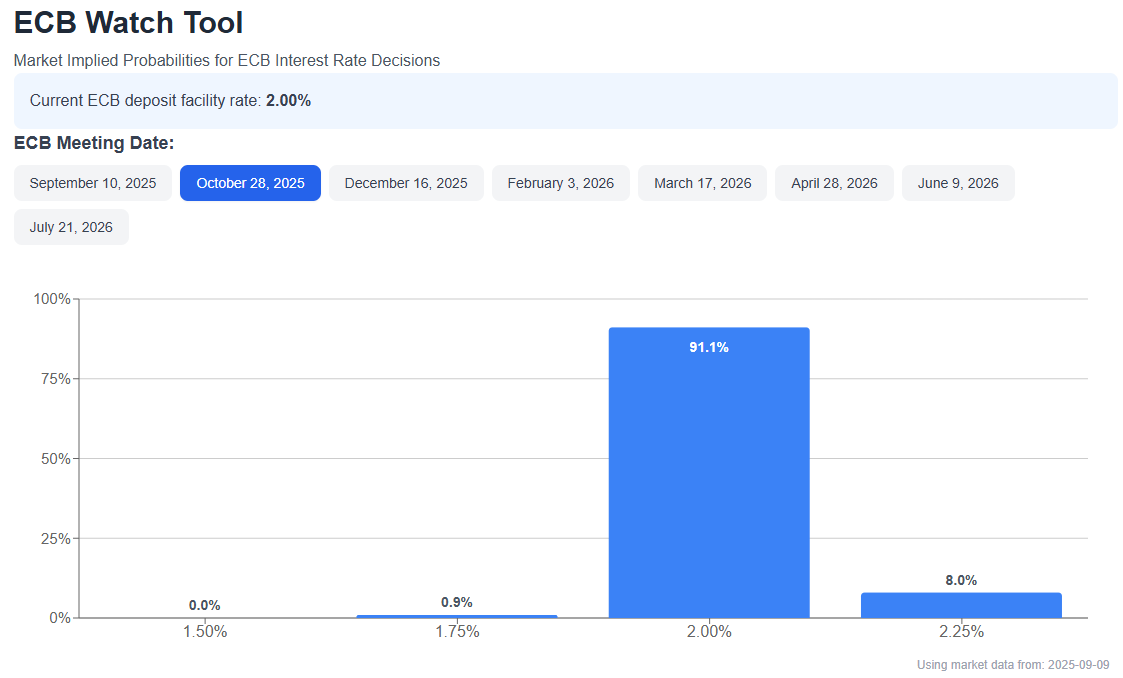1123x678 pixels.
Task: Choose the March 17, 2026 meeting
Action: coord(703,183)
